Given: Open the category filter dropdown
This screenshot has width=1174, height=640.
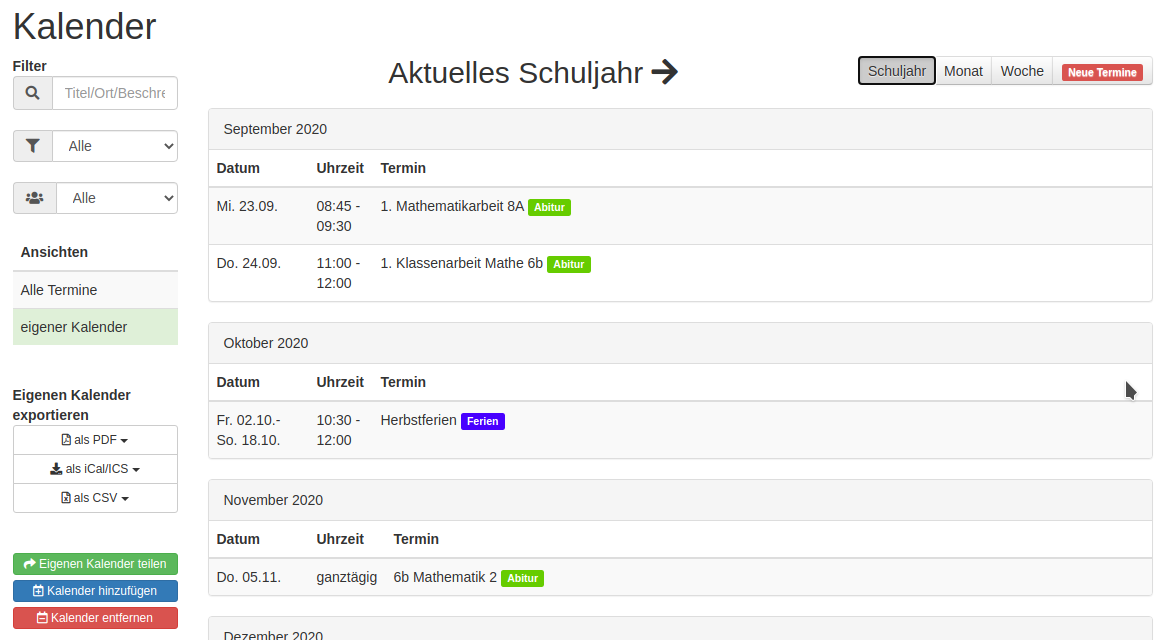Looking at the screenshot, I should [115, 146].
